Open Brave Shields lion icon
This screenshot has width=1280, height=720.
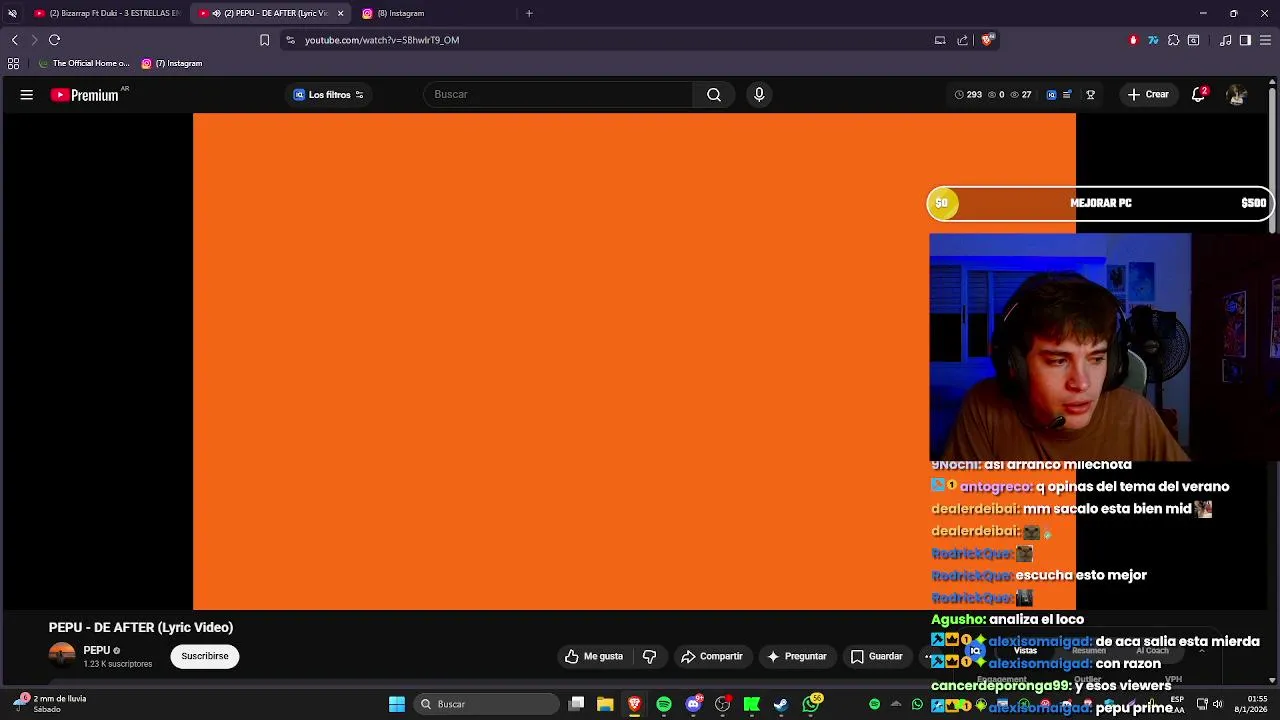click(987, 40)
